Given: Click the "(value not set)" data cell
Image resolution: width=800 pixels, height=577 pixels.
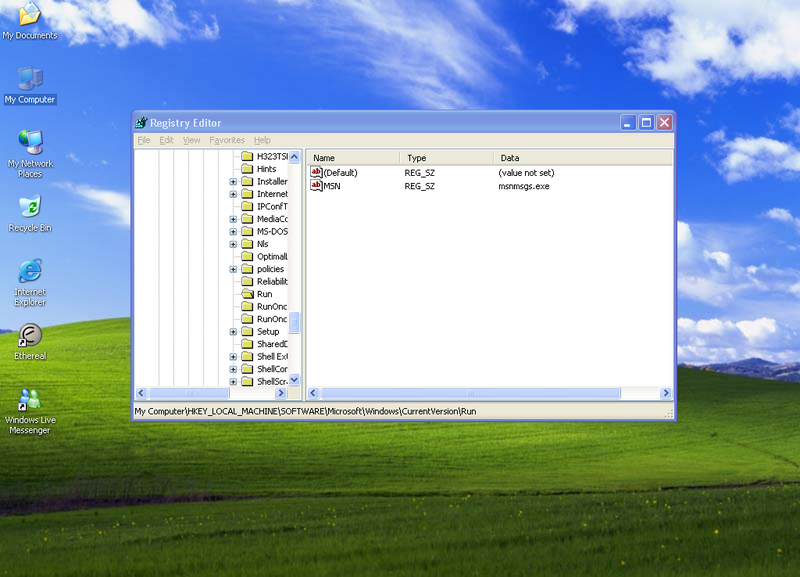Looking at the screenshot, I should point(526,172).
